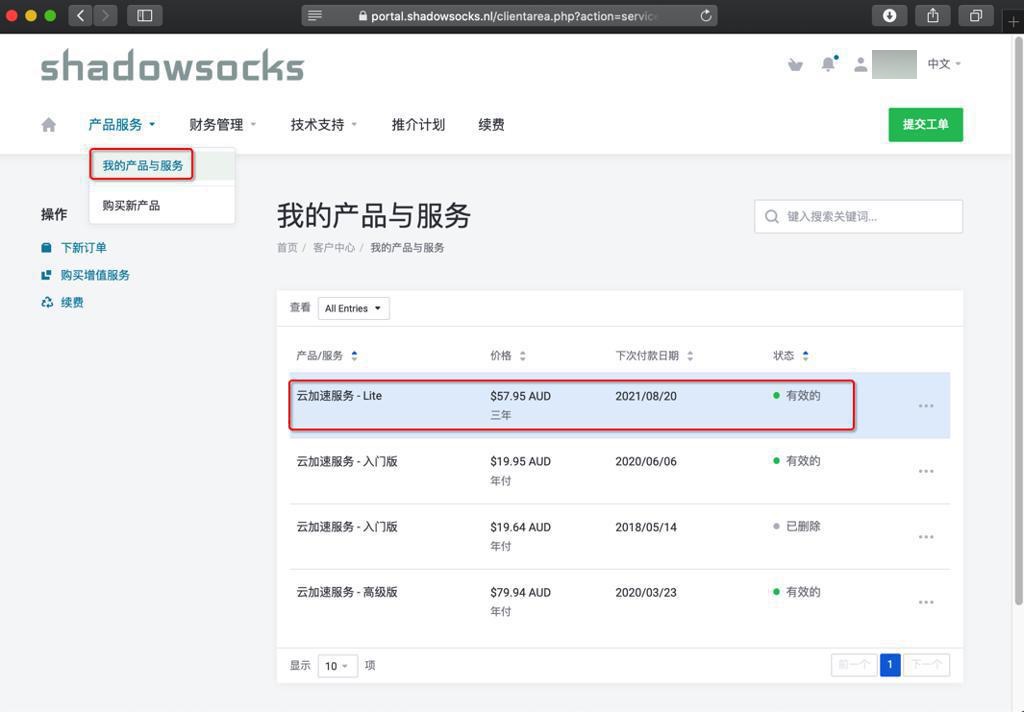Open the notifications bell icon
Image resolution: width=1024 pixels, height=712 pixels.
click(x=829, y=63)
